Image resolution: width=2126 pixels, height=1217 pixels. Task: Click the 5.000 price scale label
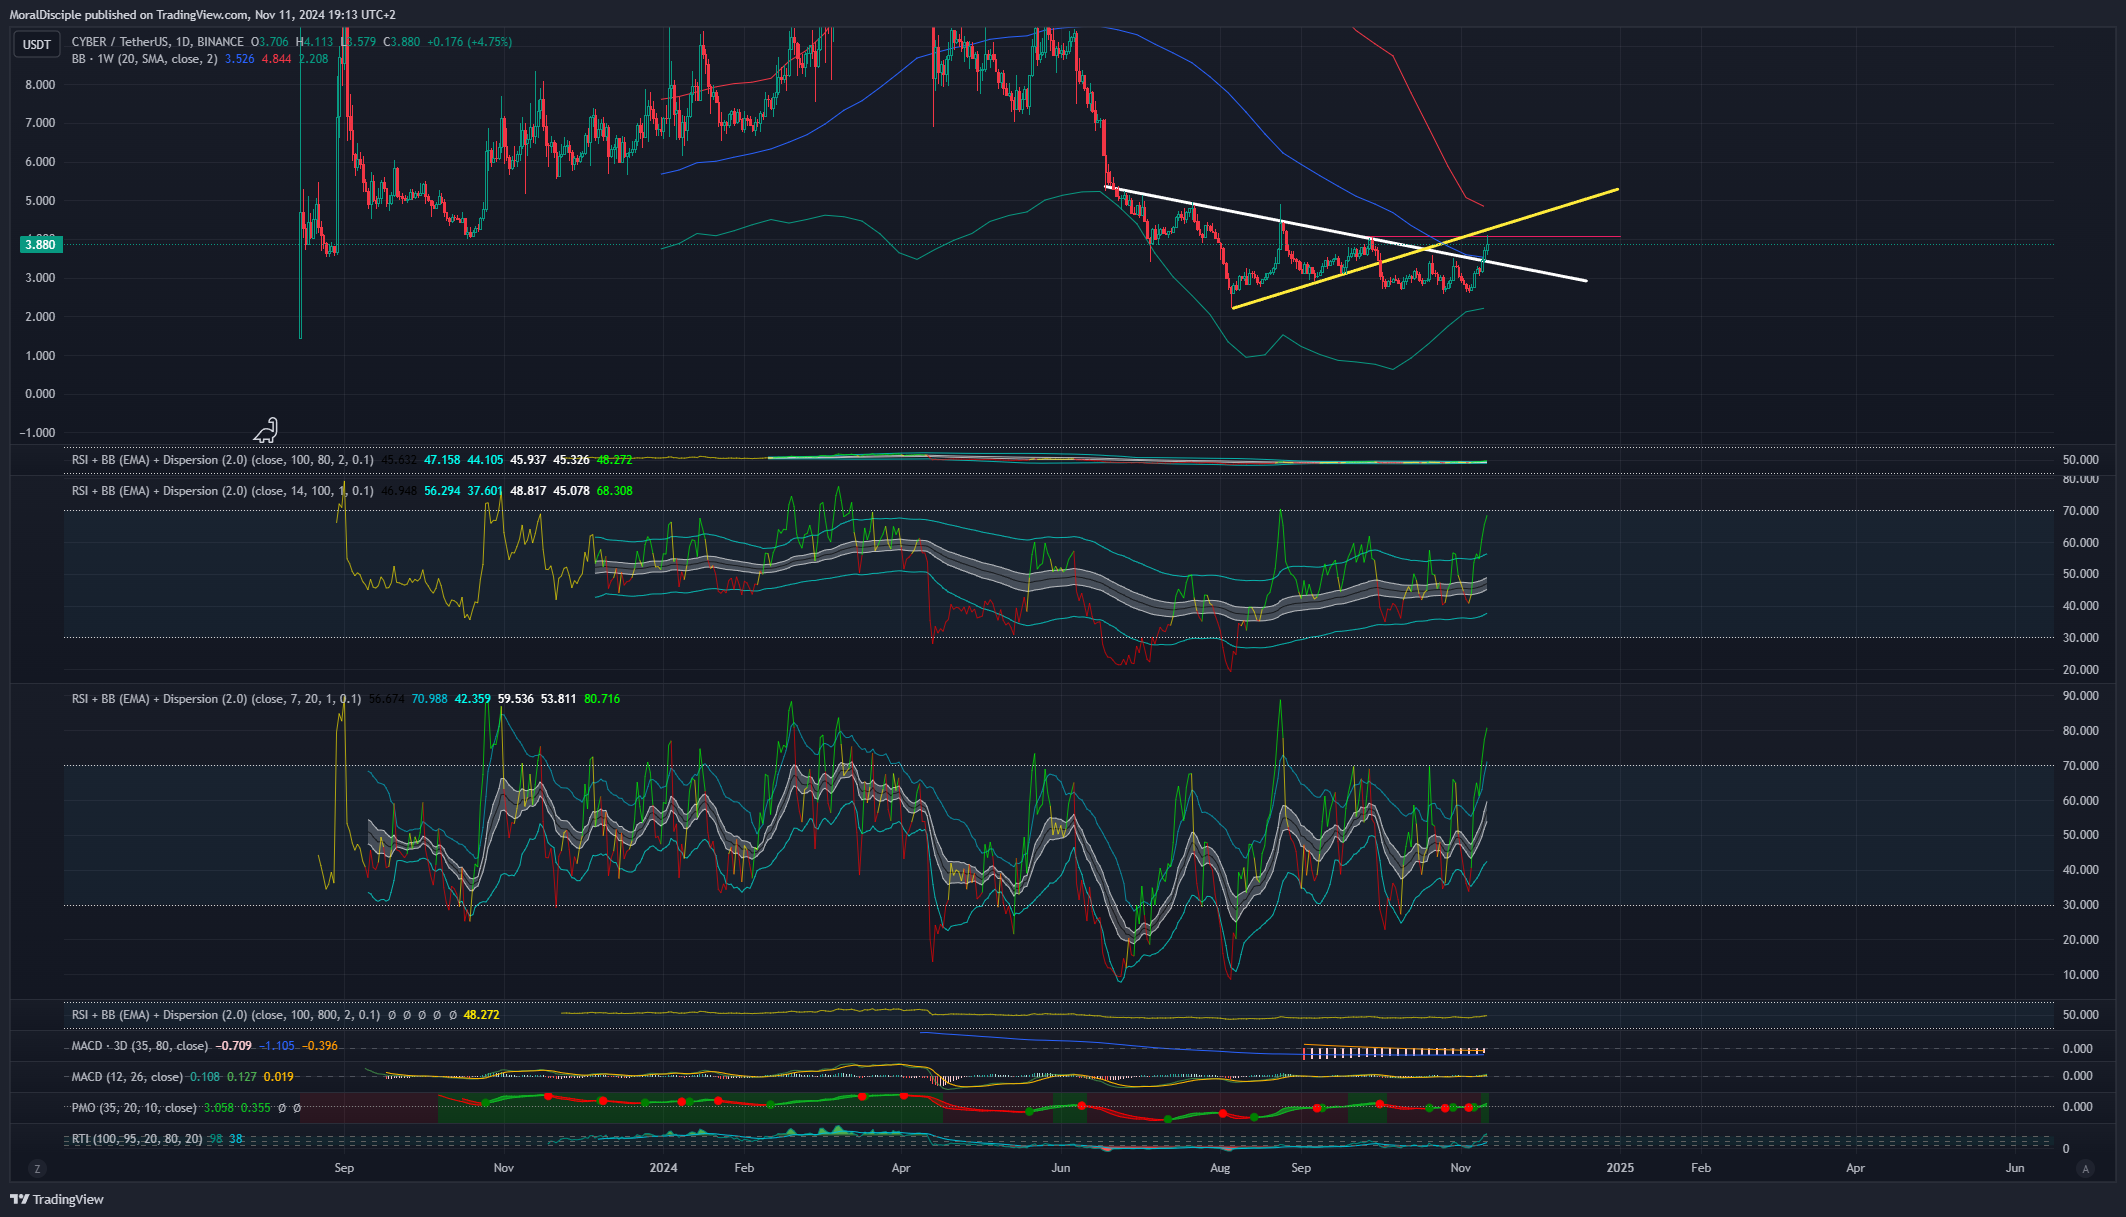[40, 201]
